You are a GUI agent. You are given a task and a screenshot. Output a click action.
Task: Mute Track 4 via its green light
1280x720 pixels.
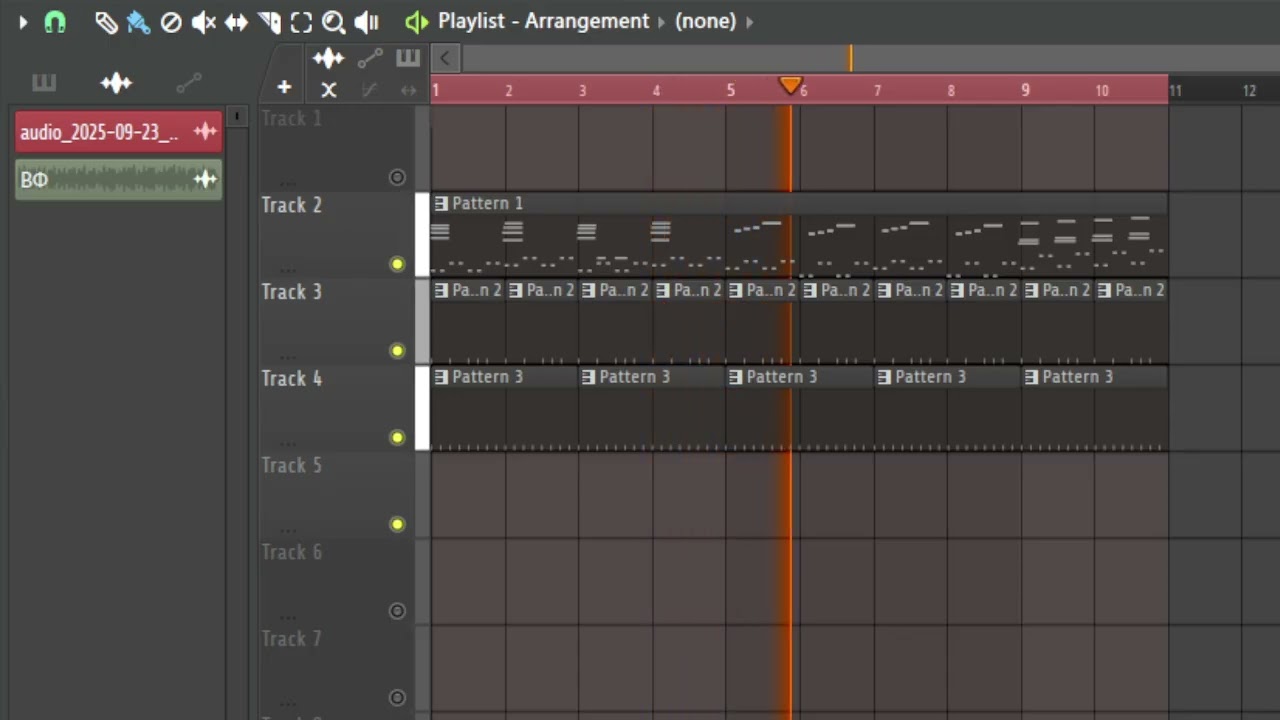pos(397,438)
